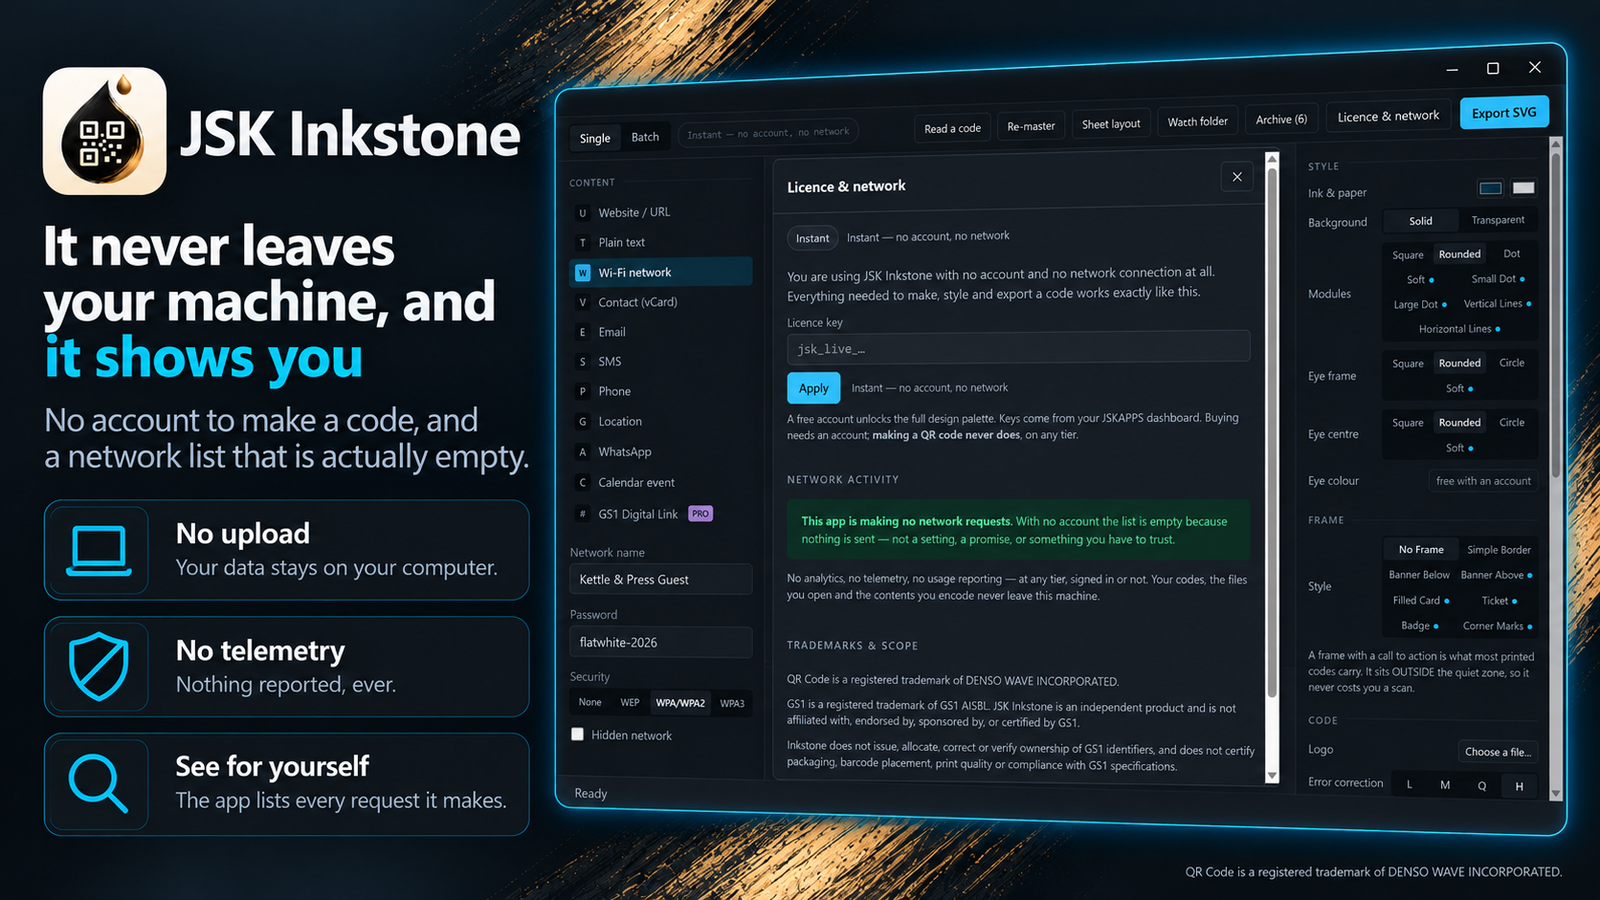Select the Website / URL content icon

click(583, 213)
